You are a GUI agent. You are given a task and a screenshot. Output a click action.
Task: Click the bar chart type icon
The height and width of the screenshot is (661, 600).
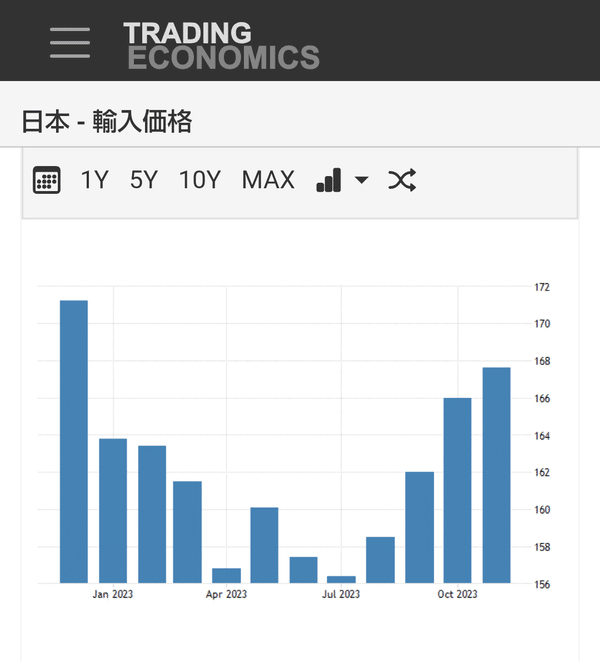point(329,180)
